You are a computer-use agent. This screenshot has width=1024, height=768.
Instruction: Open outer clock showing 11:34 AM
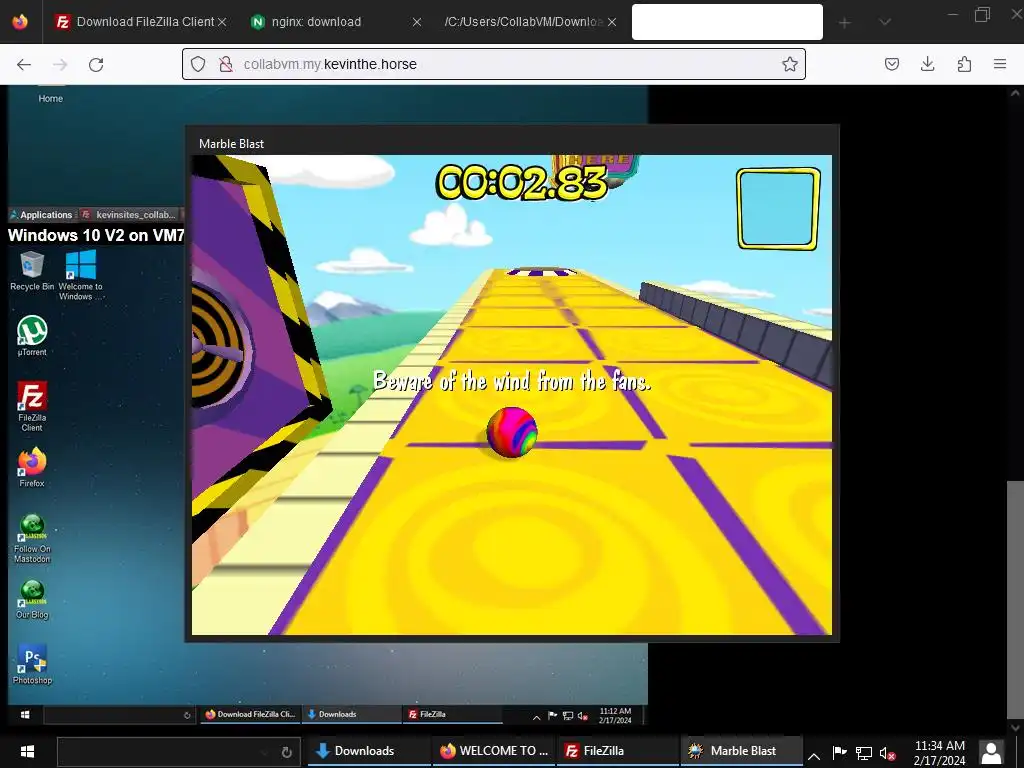tap(939, 752)
